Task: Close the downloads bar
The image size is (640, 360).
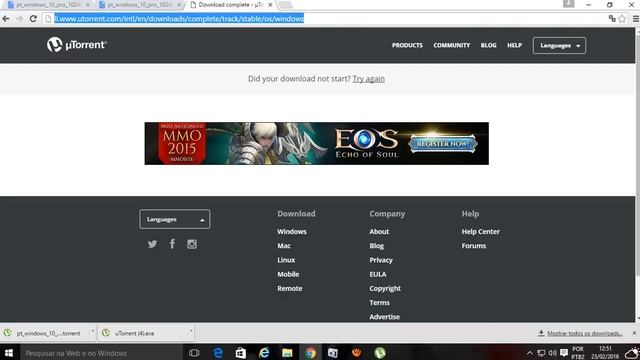Action: (634, 333)
